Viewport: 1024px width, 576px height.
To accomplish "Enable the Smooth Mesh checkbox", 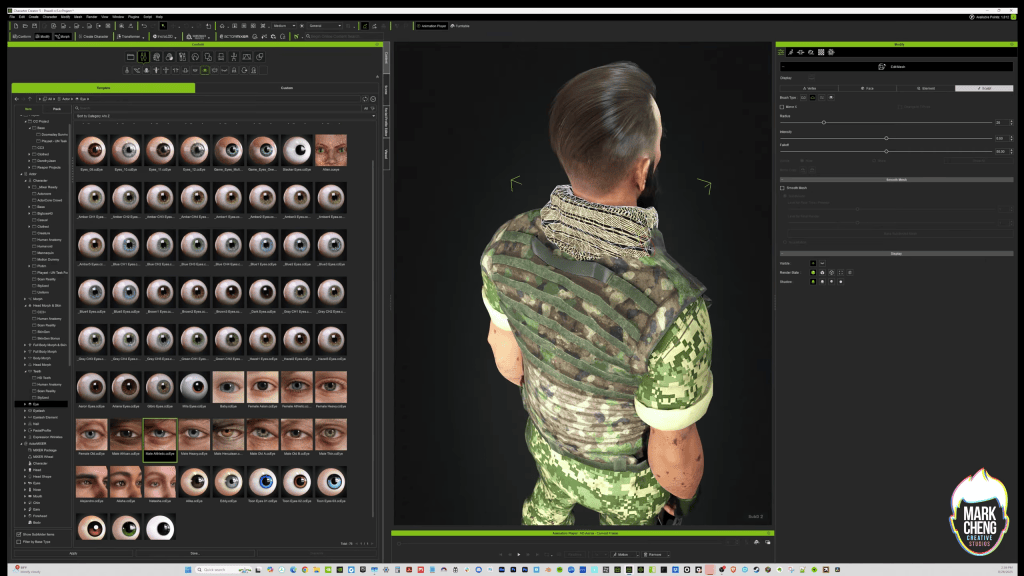I will point(782,187).
